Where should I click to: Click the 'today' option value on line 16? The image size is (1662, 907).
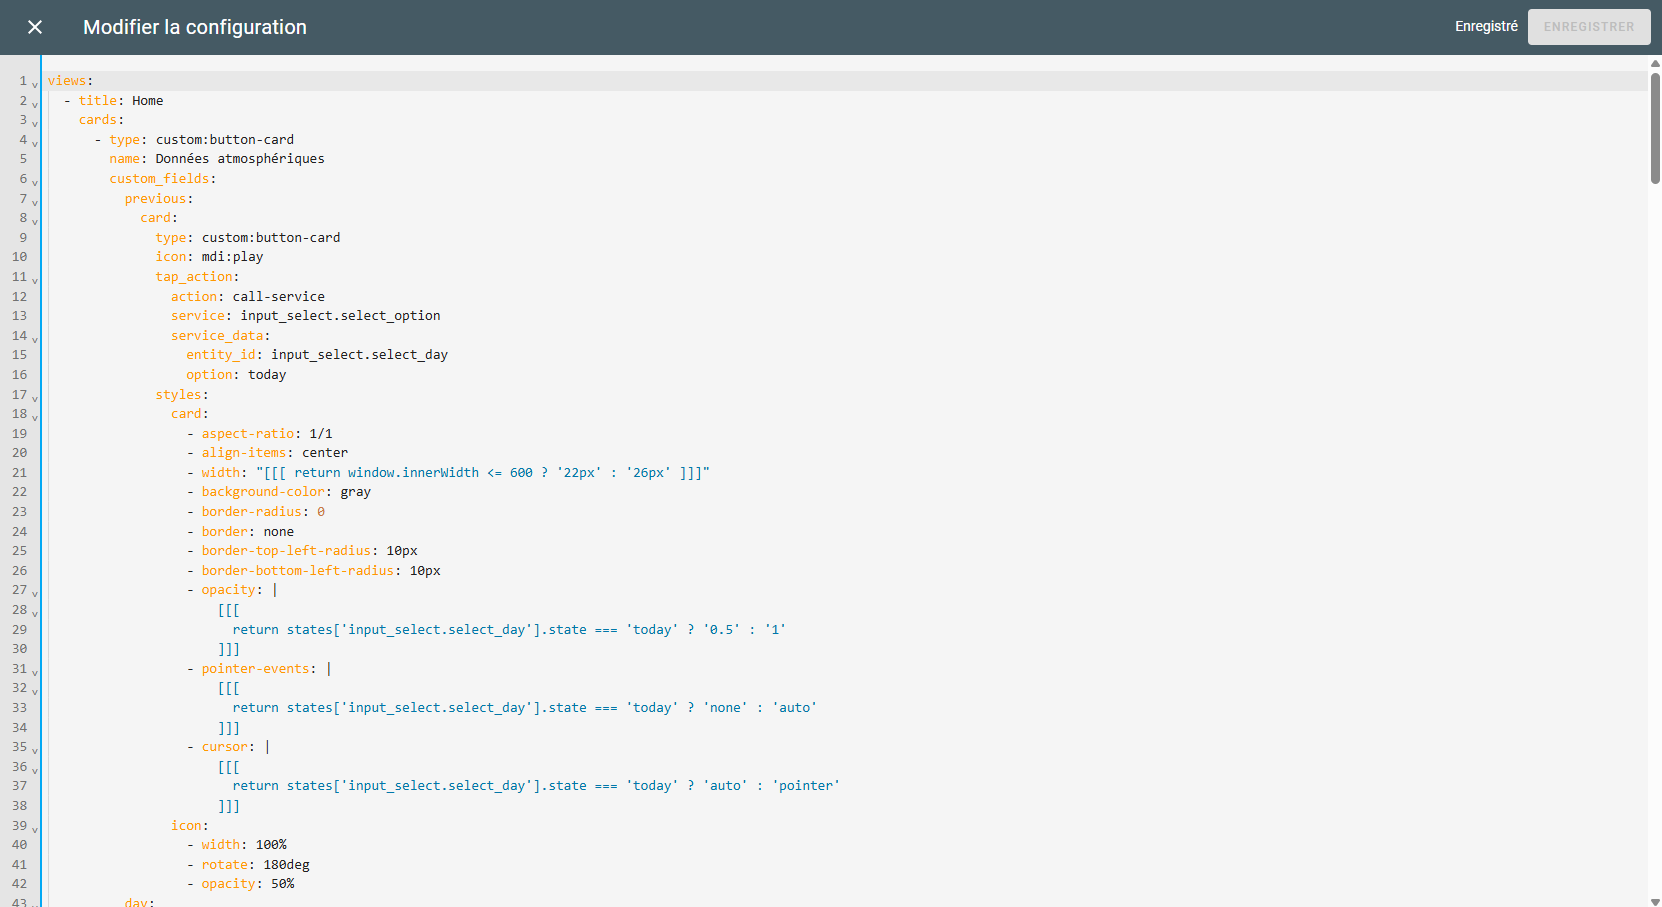[267, 375]
